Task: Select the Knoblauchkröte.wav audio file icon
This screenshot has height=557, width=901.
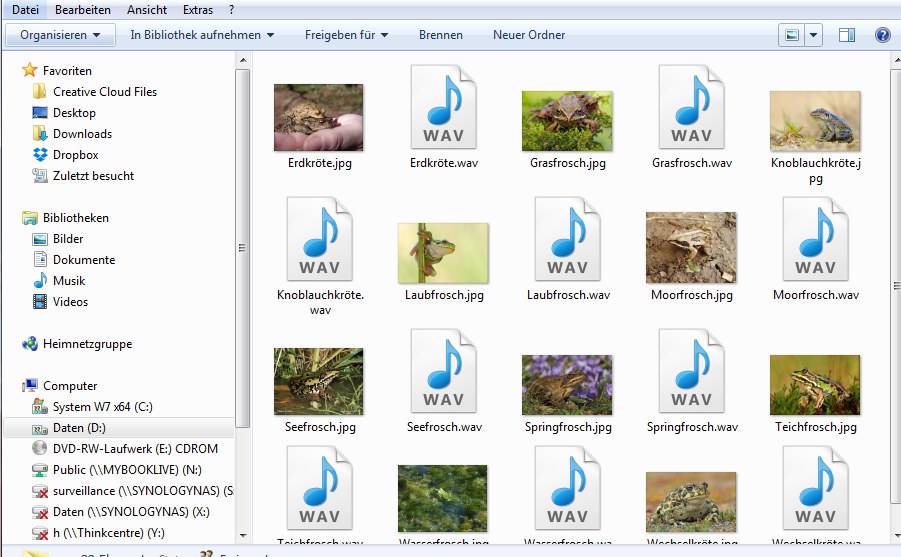Action: pyautogui.click(x=319, y=239)
